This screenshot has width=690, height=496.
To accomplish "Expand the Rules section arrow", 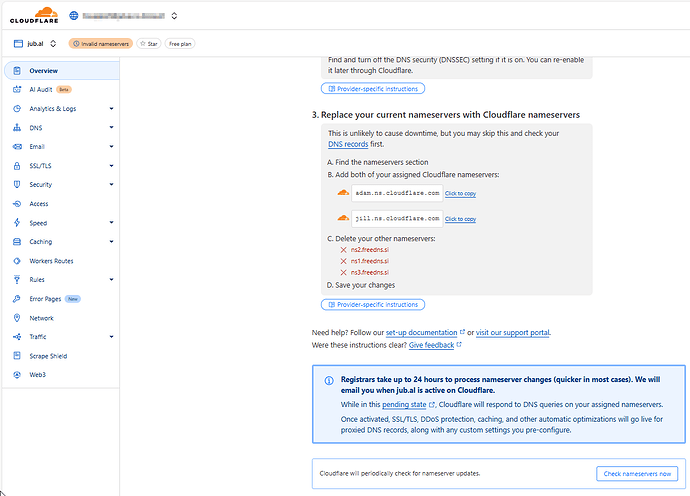I will pos(111,279).
